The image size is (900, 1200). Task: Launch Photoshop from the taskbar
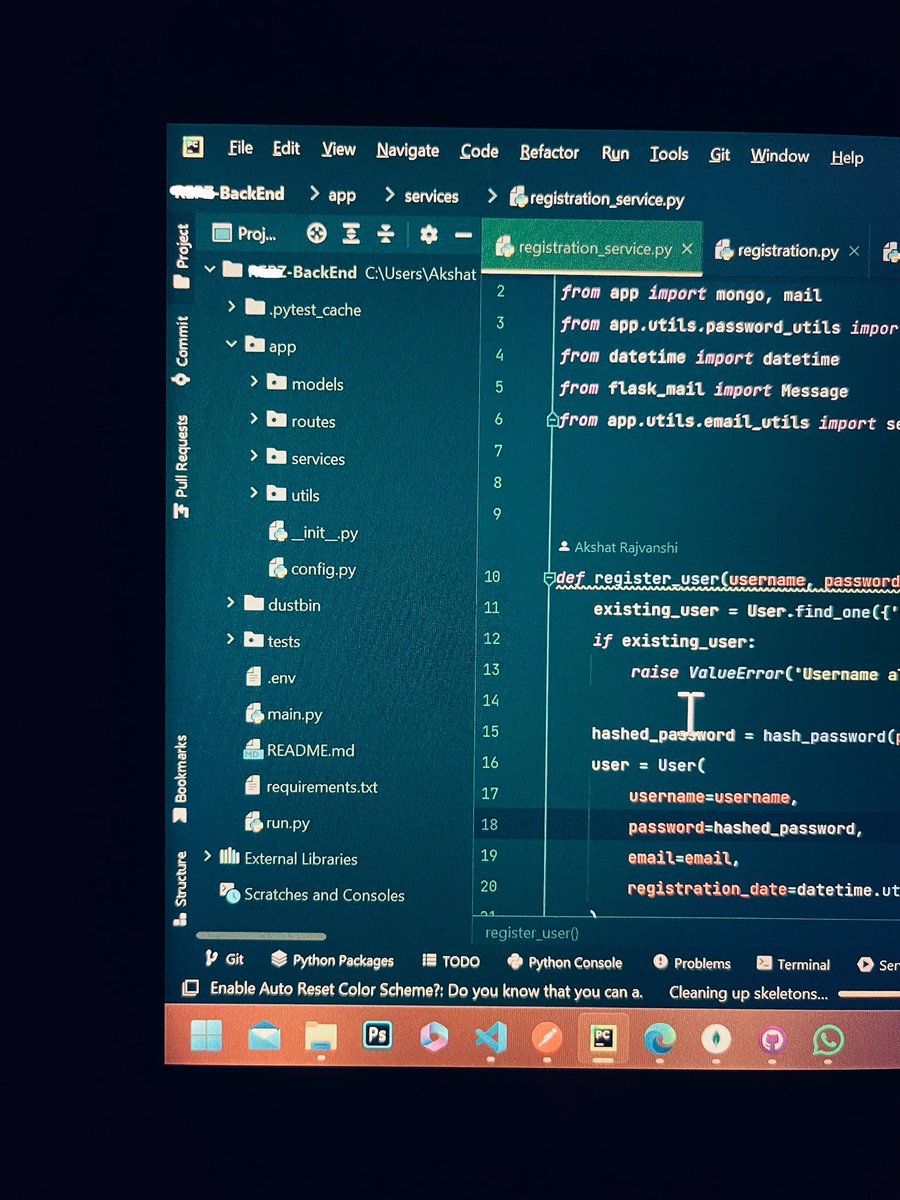(x=377, y=1037)
